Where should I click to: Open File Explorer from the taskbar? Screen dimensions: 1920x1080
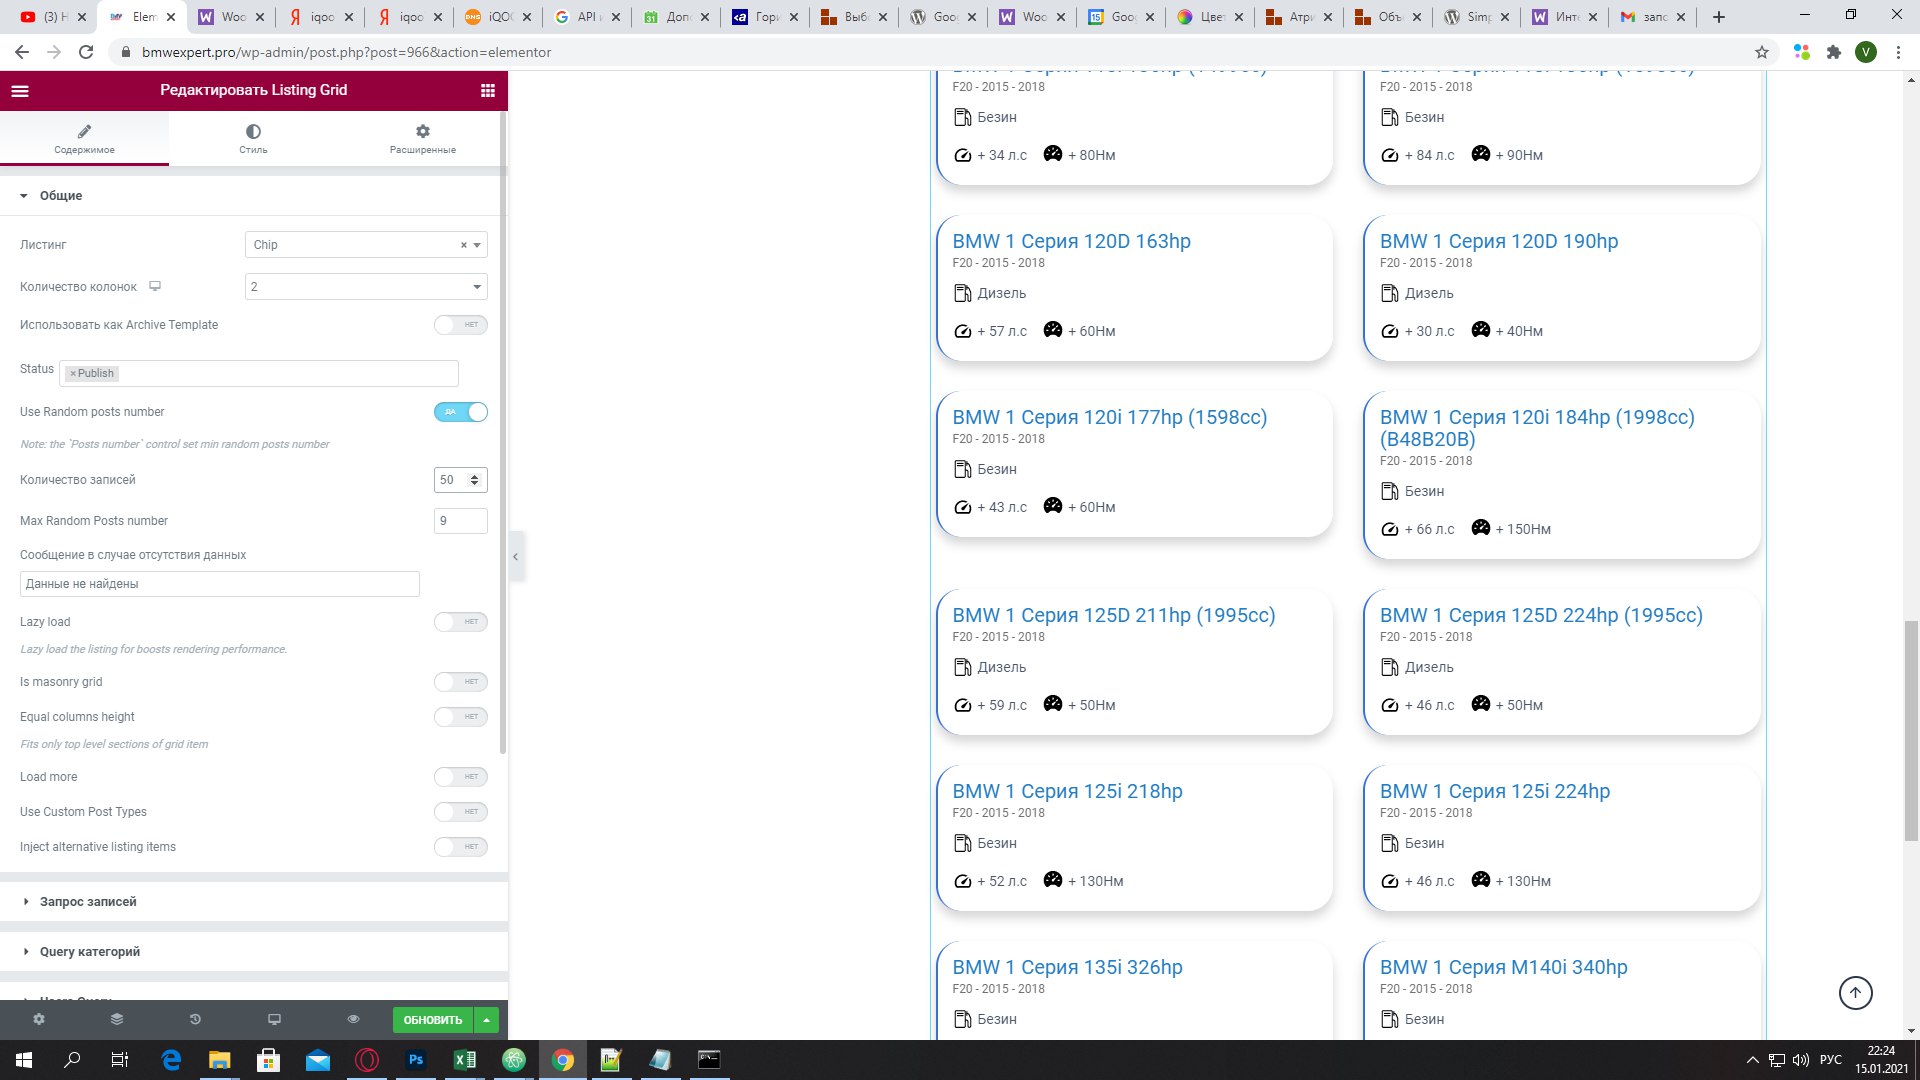[219, 1060]
